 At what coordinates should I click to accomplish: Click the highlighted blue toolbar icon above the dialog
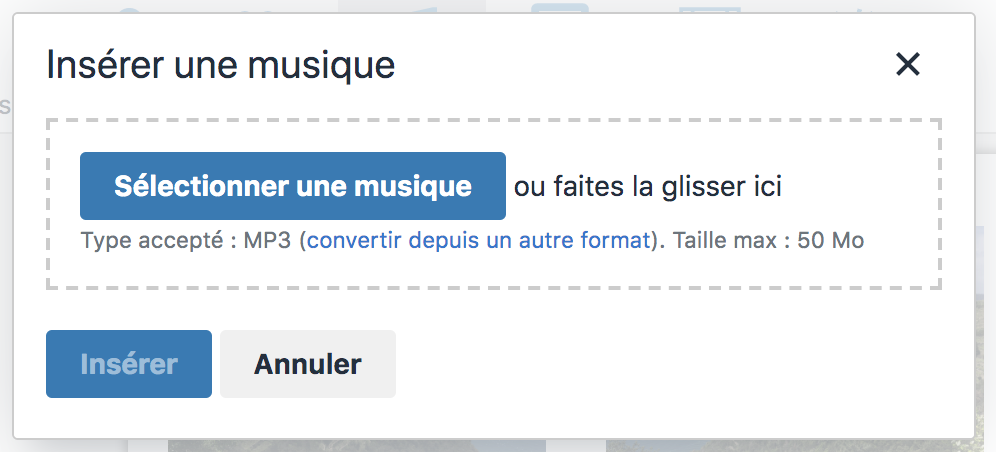[x=560, y=8]
